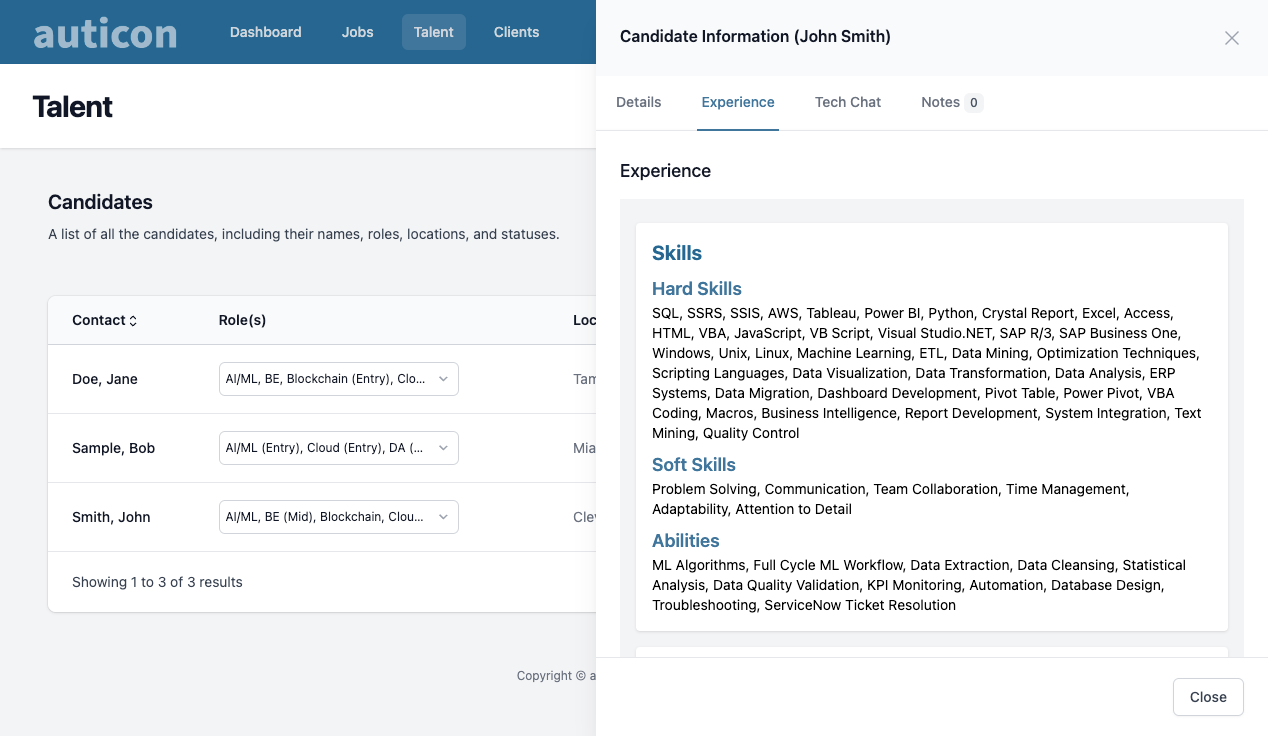Select candidate Doe, Jane
Viewport: 1268px width, 736px height.
click(104, 379)
